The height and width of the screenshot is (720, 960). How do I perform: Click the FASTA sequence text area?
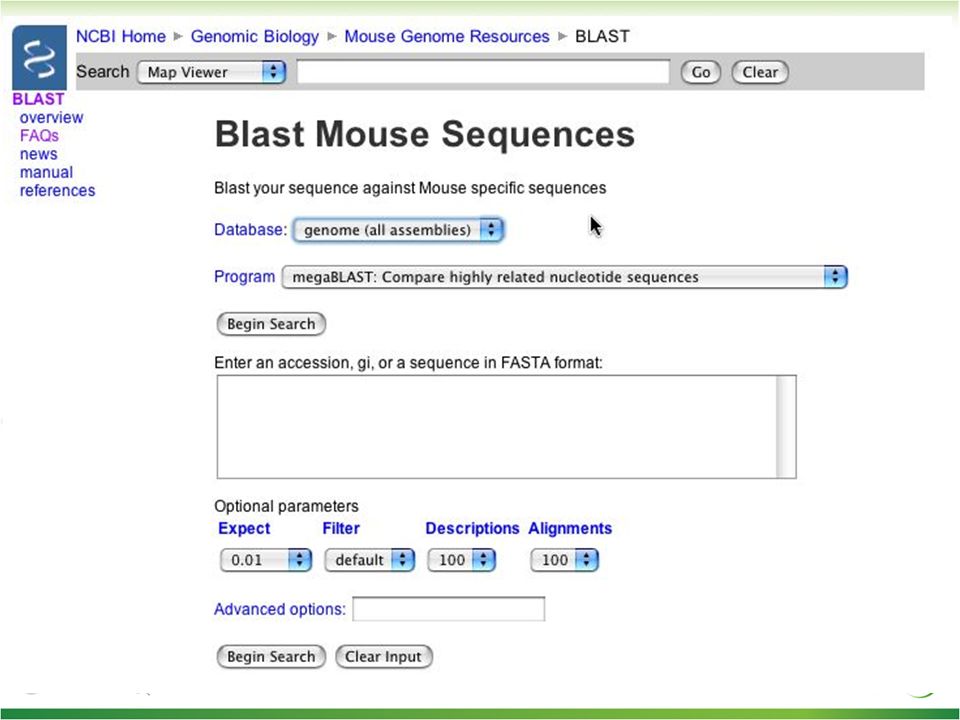coord(497,427)
